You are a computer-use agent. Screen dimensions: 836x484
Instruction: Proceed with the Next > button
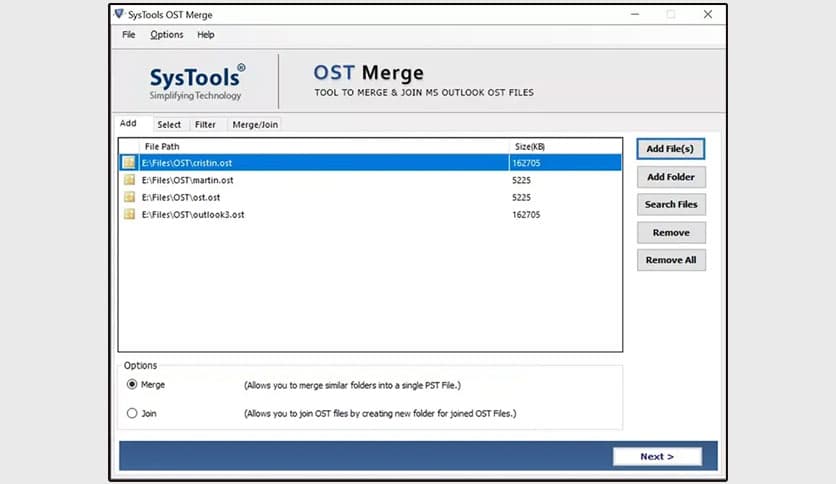tap(657, 456)
